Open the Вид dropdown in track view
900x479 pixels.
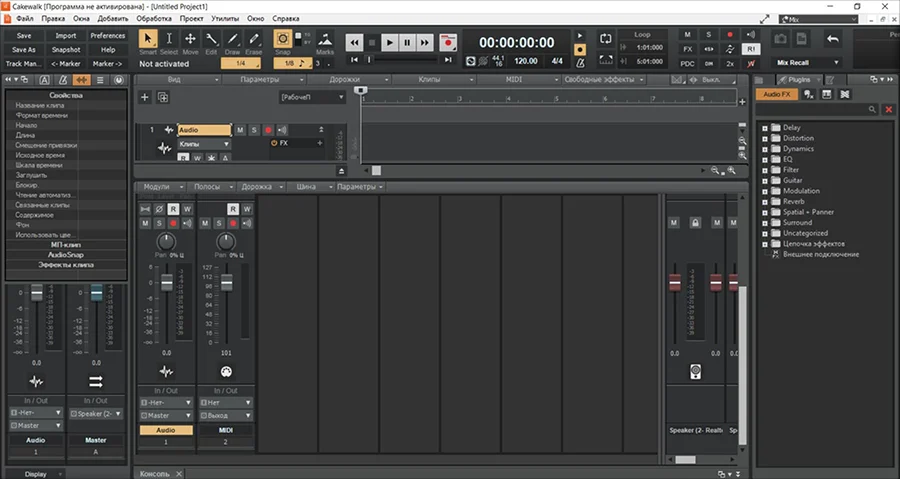[179, 80]
